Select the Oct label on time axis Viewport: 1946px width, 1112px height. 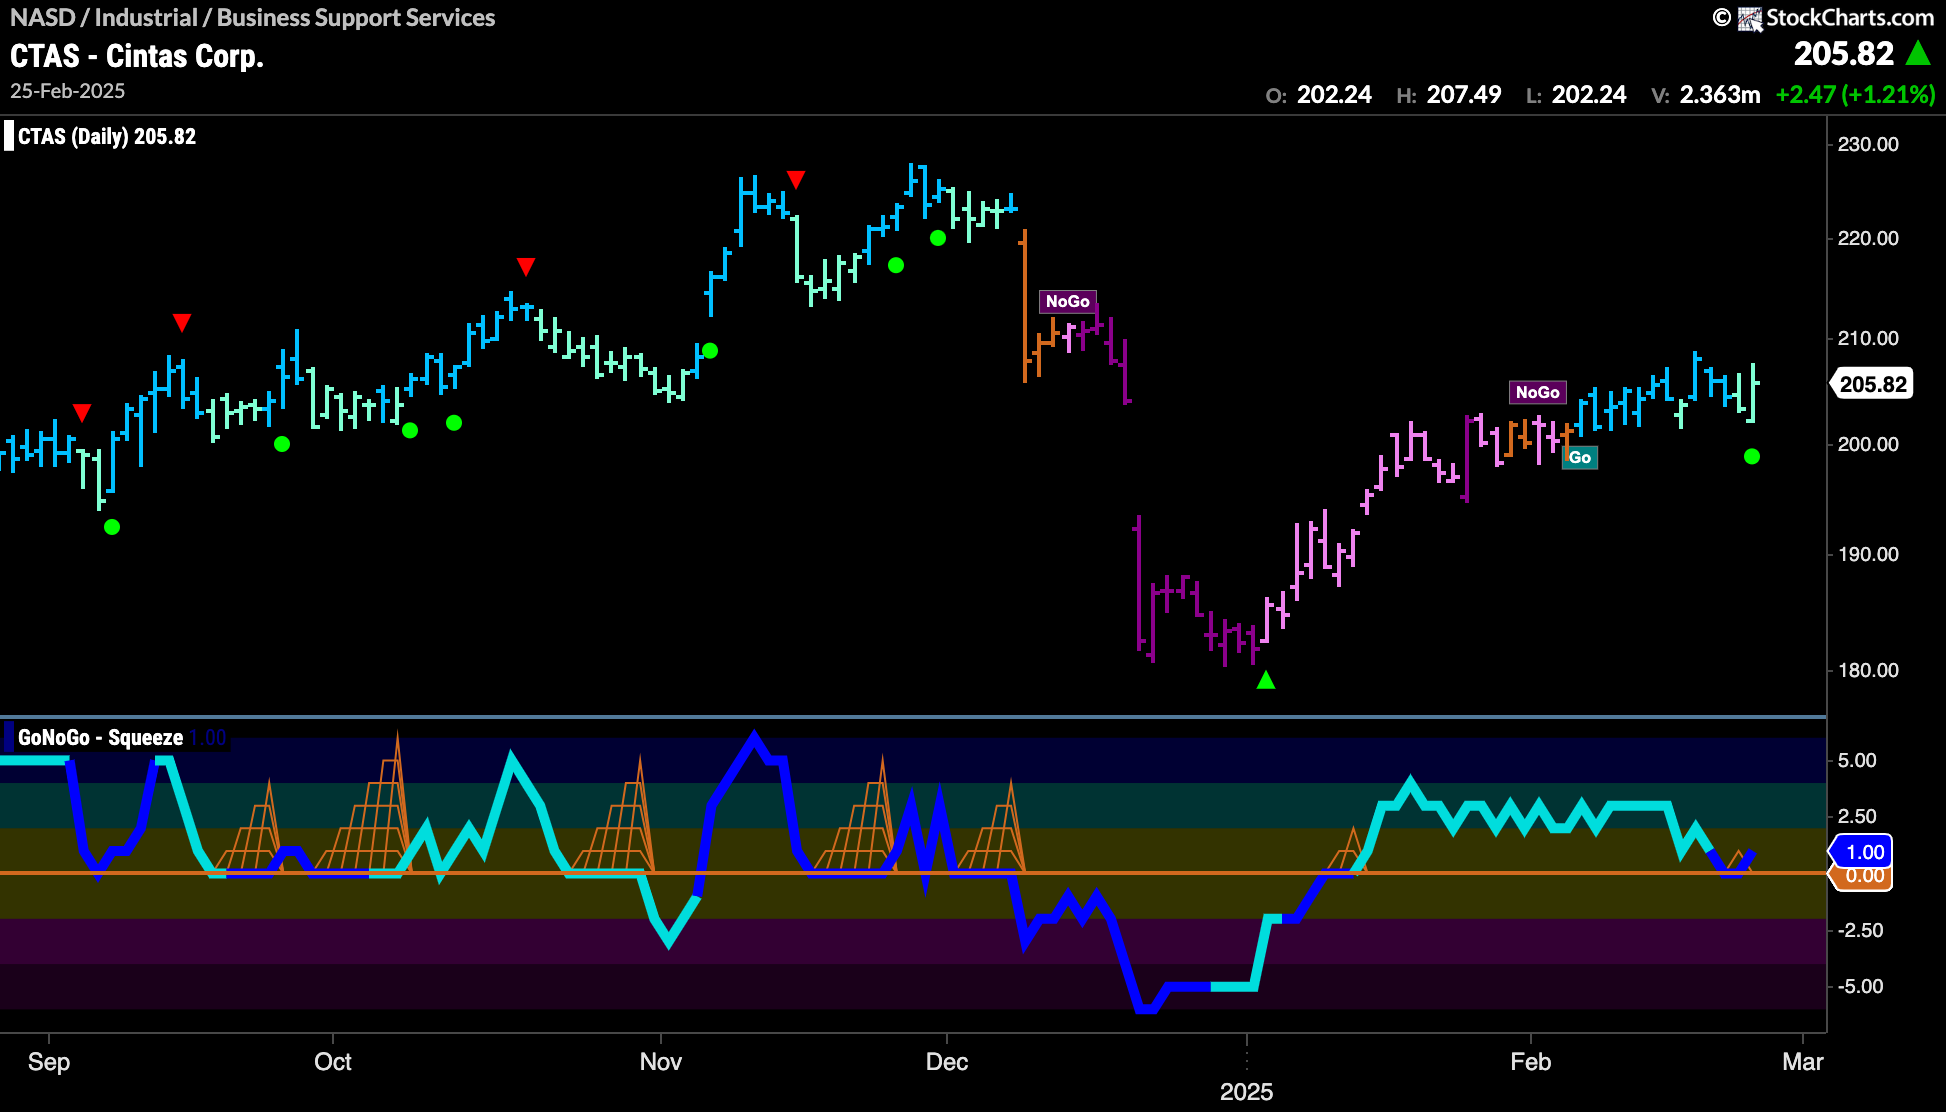(x=333, y=1062)
